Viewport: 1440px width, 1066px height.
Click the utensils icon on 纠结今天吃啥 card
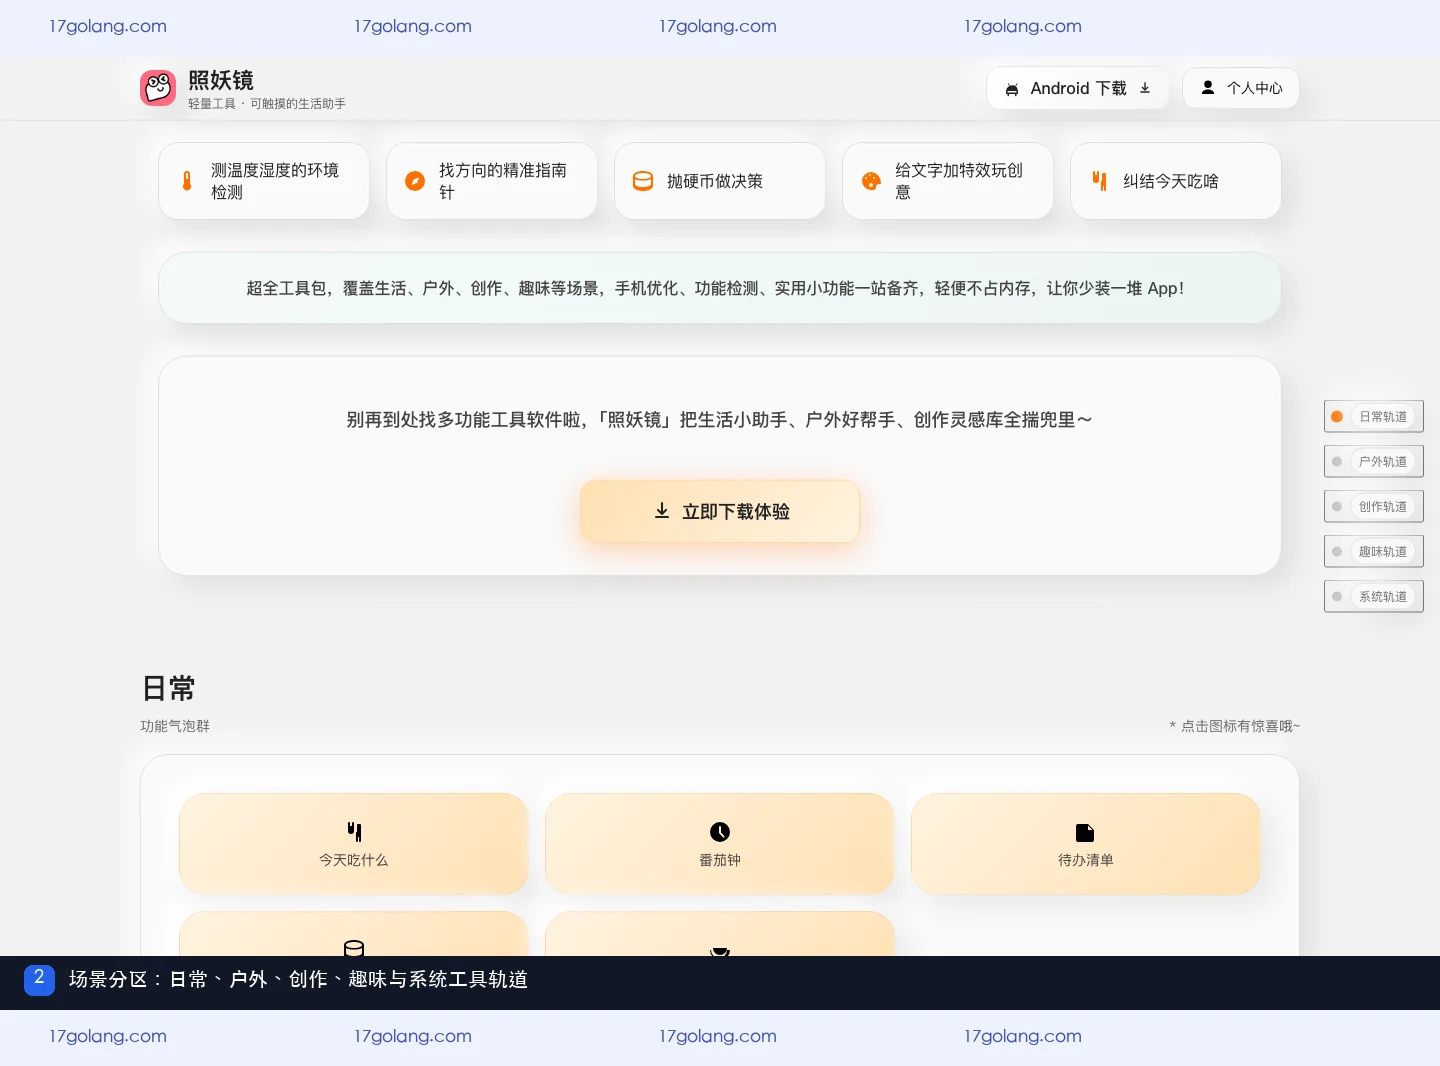(x=1099, y=181)
